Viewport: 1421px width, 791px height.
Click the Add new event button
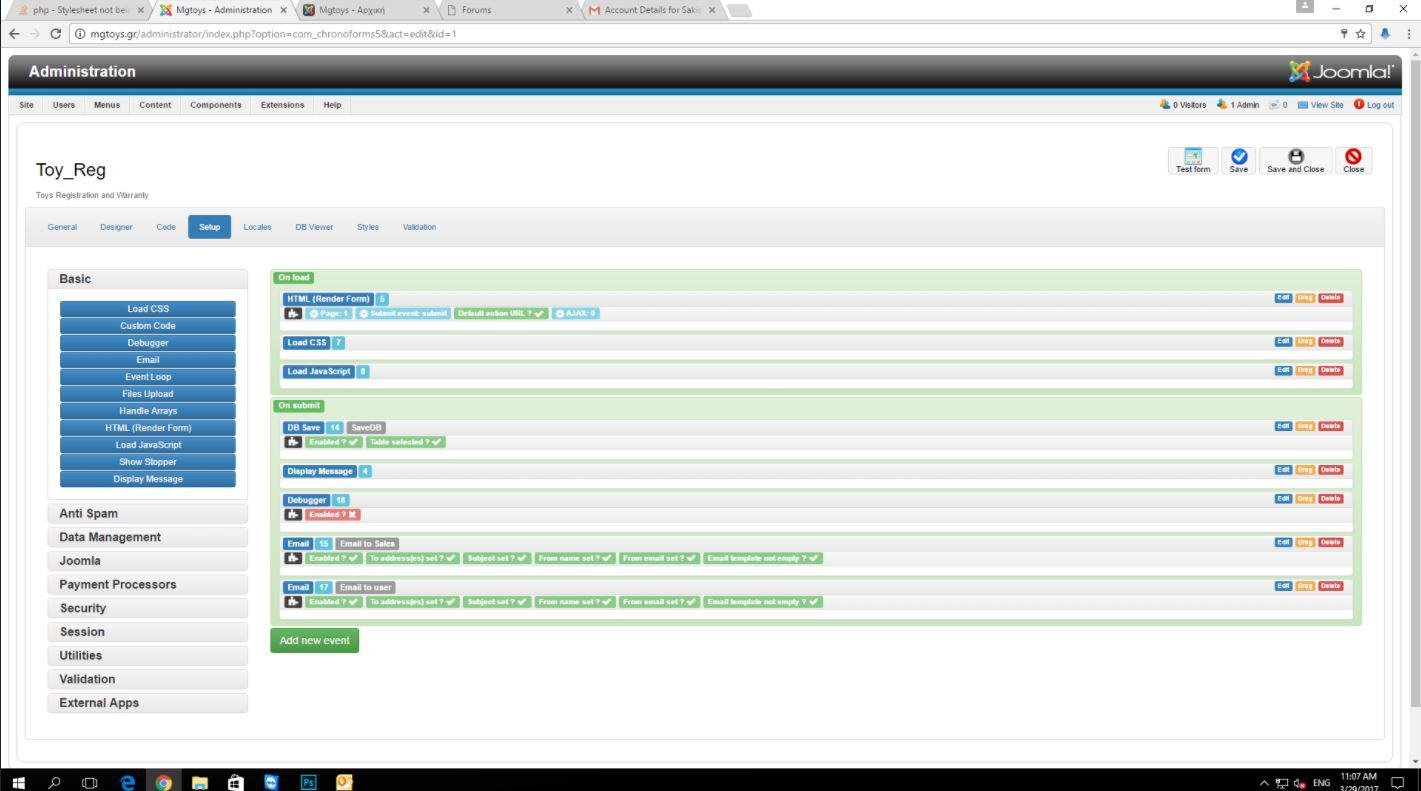pyautogui.click(x=314, y=641)
